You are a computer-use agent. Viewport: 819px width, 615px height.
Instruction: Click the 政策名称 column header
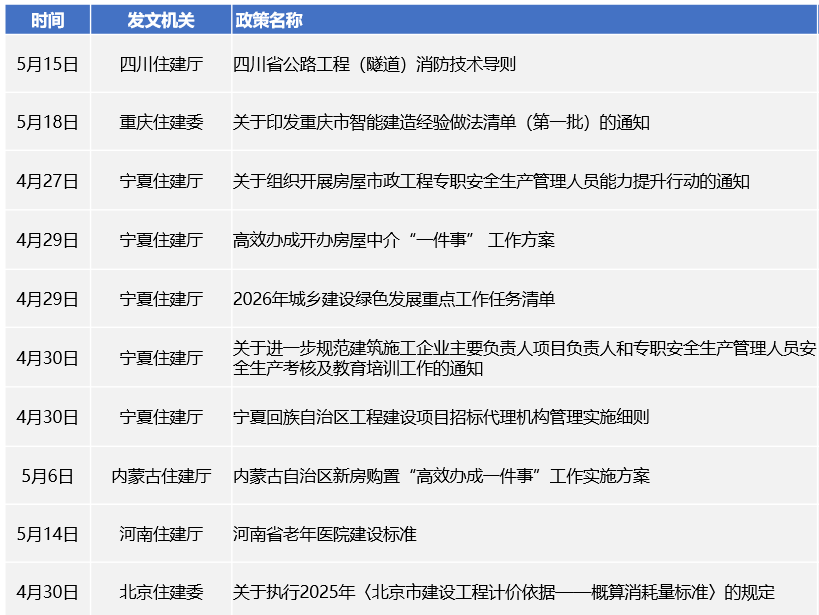coord(524,20)
